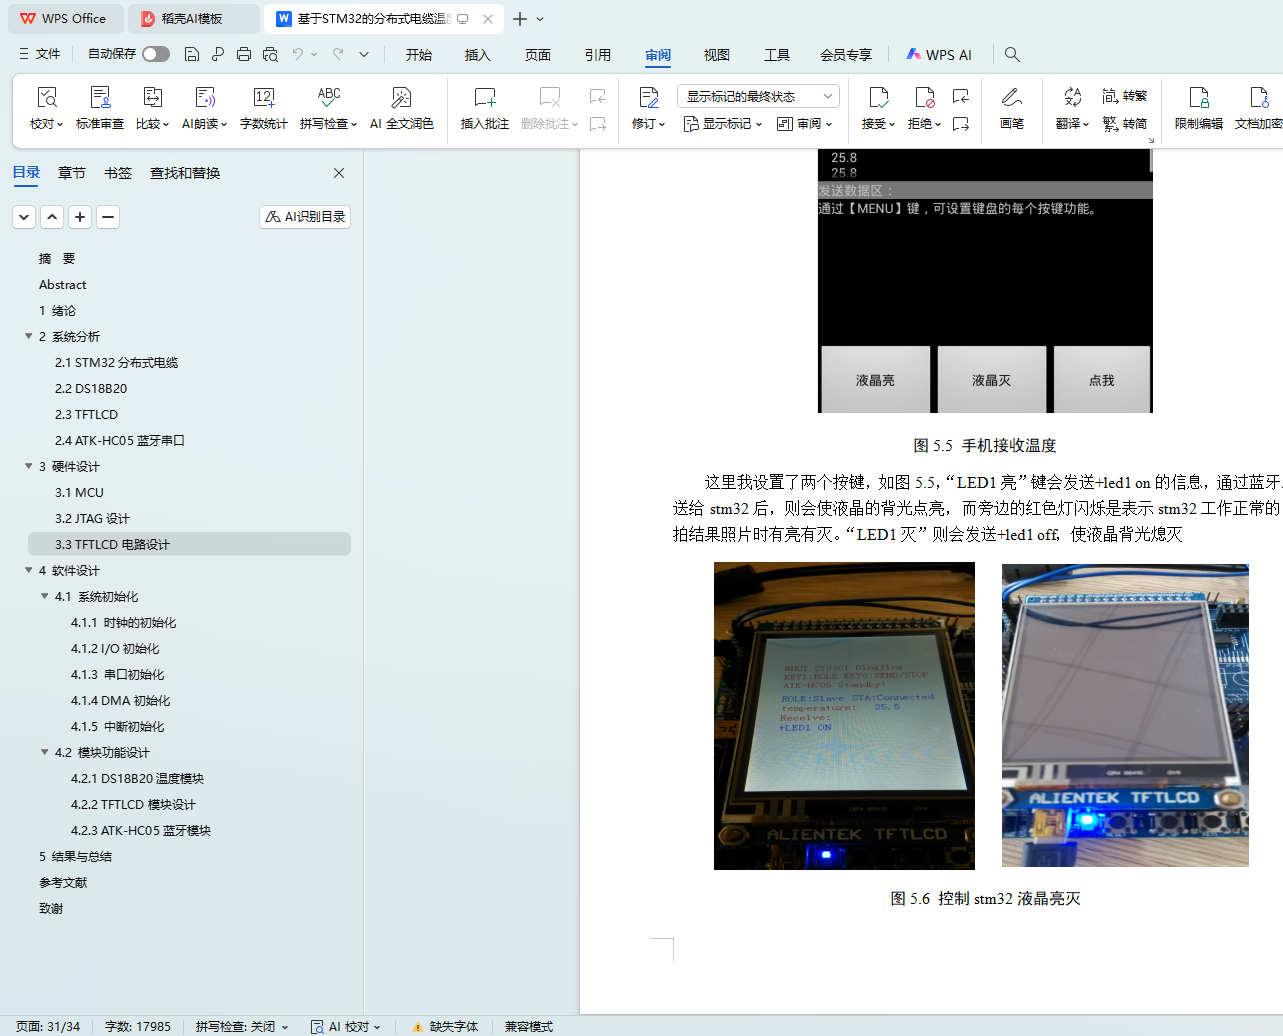1283x1036 pixels.
Task: Jump to 参考文献 in the outline
Action: 63,883
